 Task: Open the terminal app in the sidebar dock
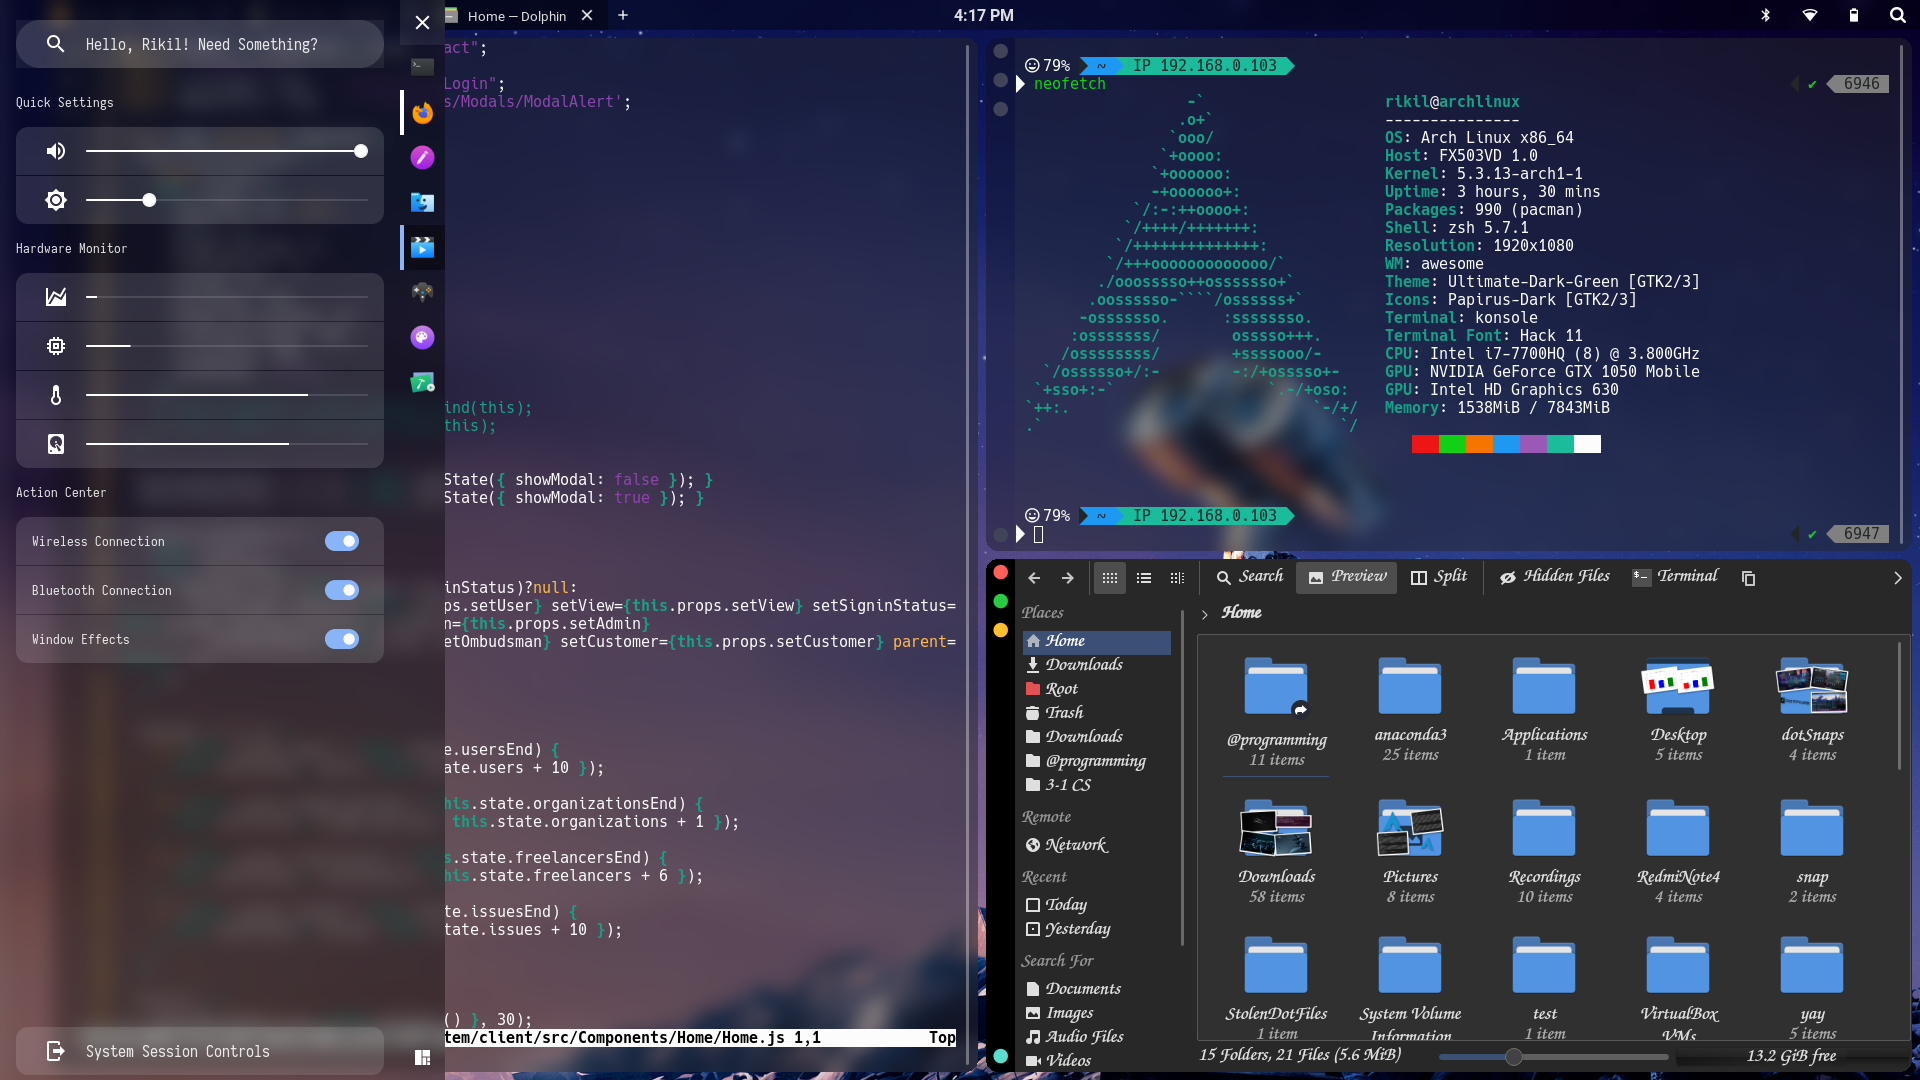click(422, 67)
